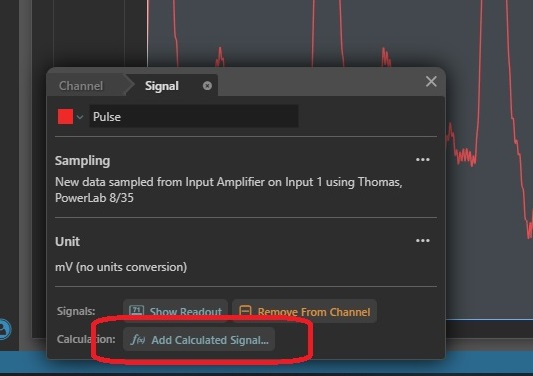Click the mV no units conversion text
The height and width of the screenshot is (376, 533).
pyautogui.click(x=121, y=267)
